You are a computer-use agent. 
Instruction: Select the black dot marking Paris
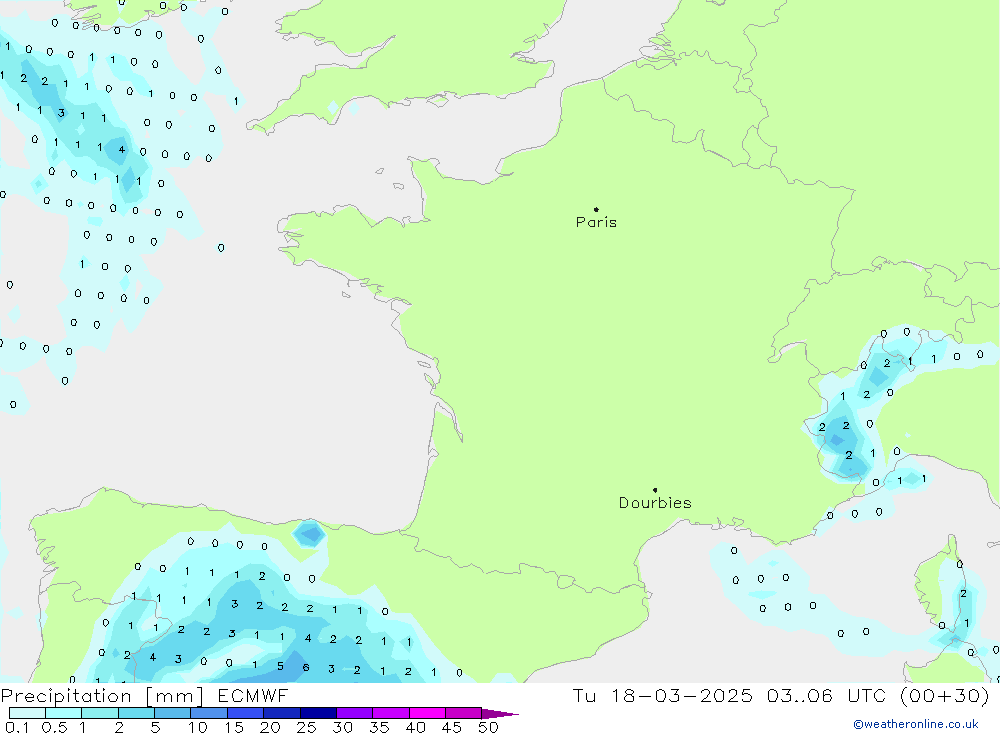596,209
